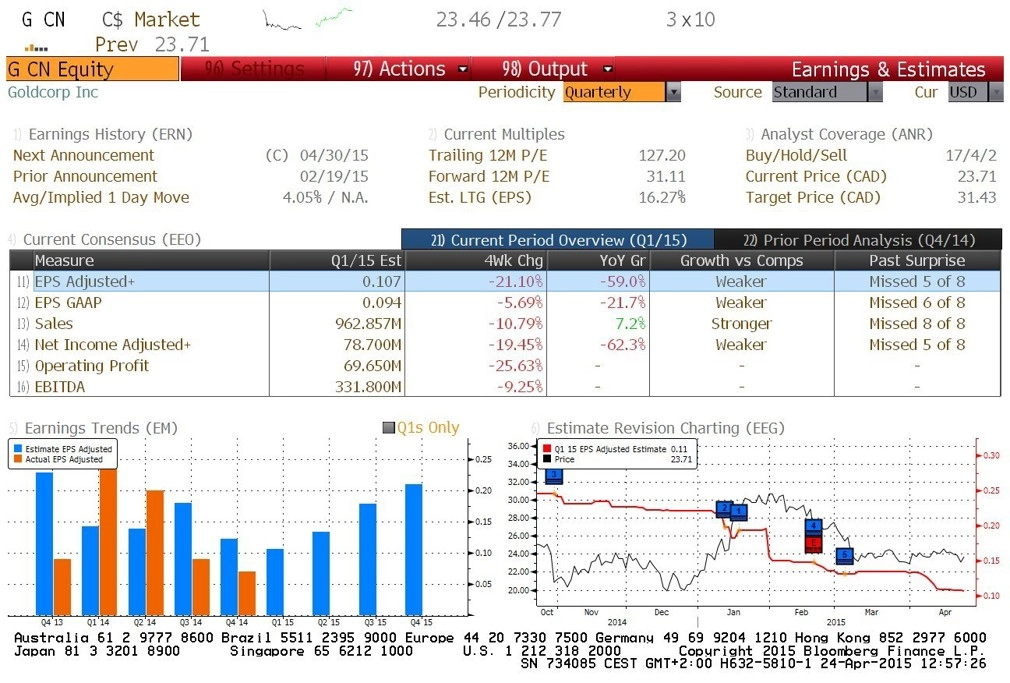Select revision marker 5 on the estimate chart
1010x683 pixels.
(844, 555)
